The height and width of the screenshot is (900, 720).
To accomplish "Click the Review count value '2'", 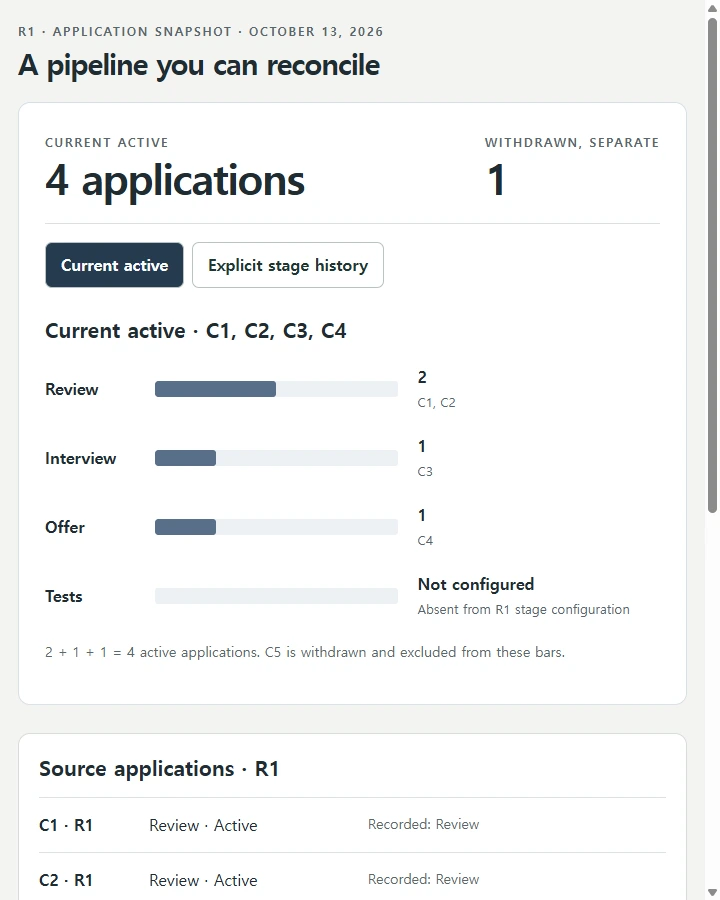I will point(422,378).
